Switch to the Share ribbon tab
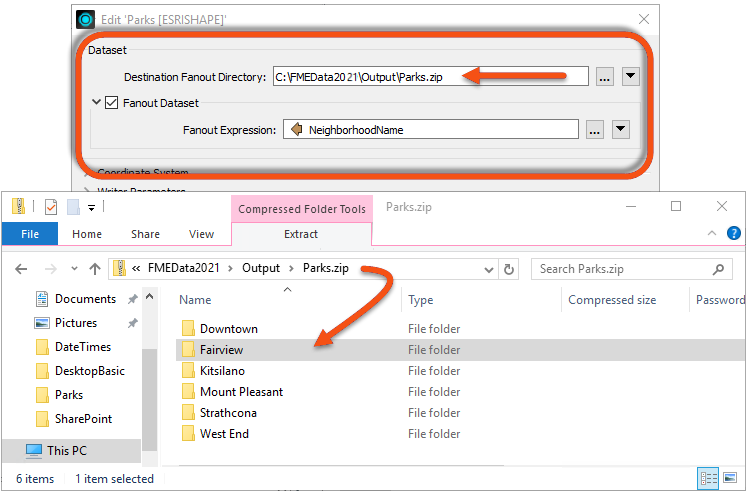Viewport: 746px width, 491px height. coord(146,234)
